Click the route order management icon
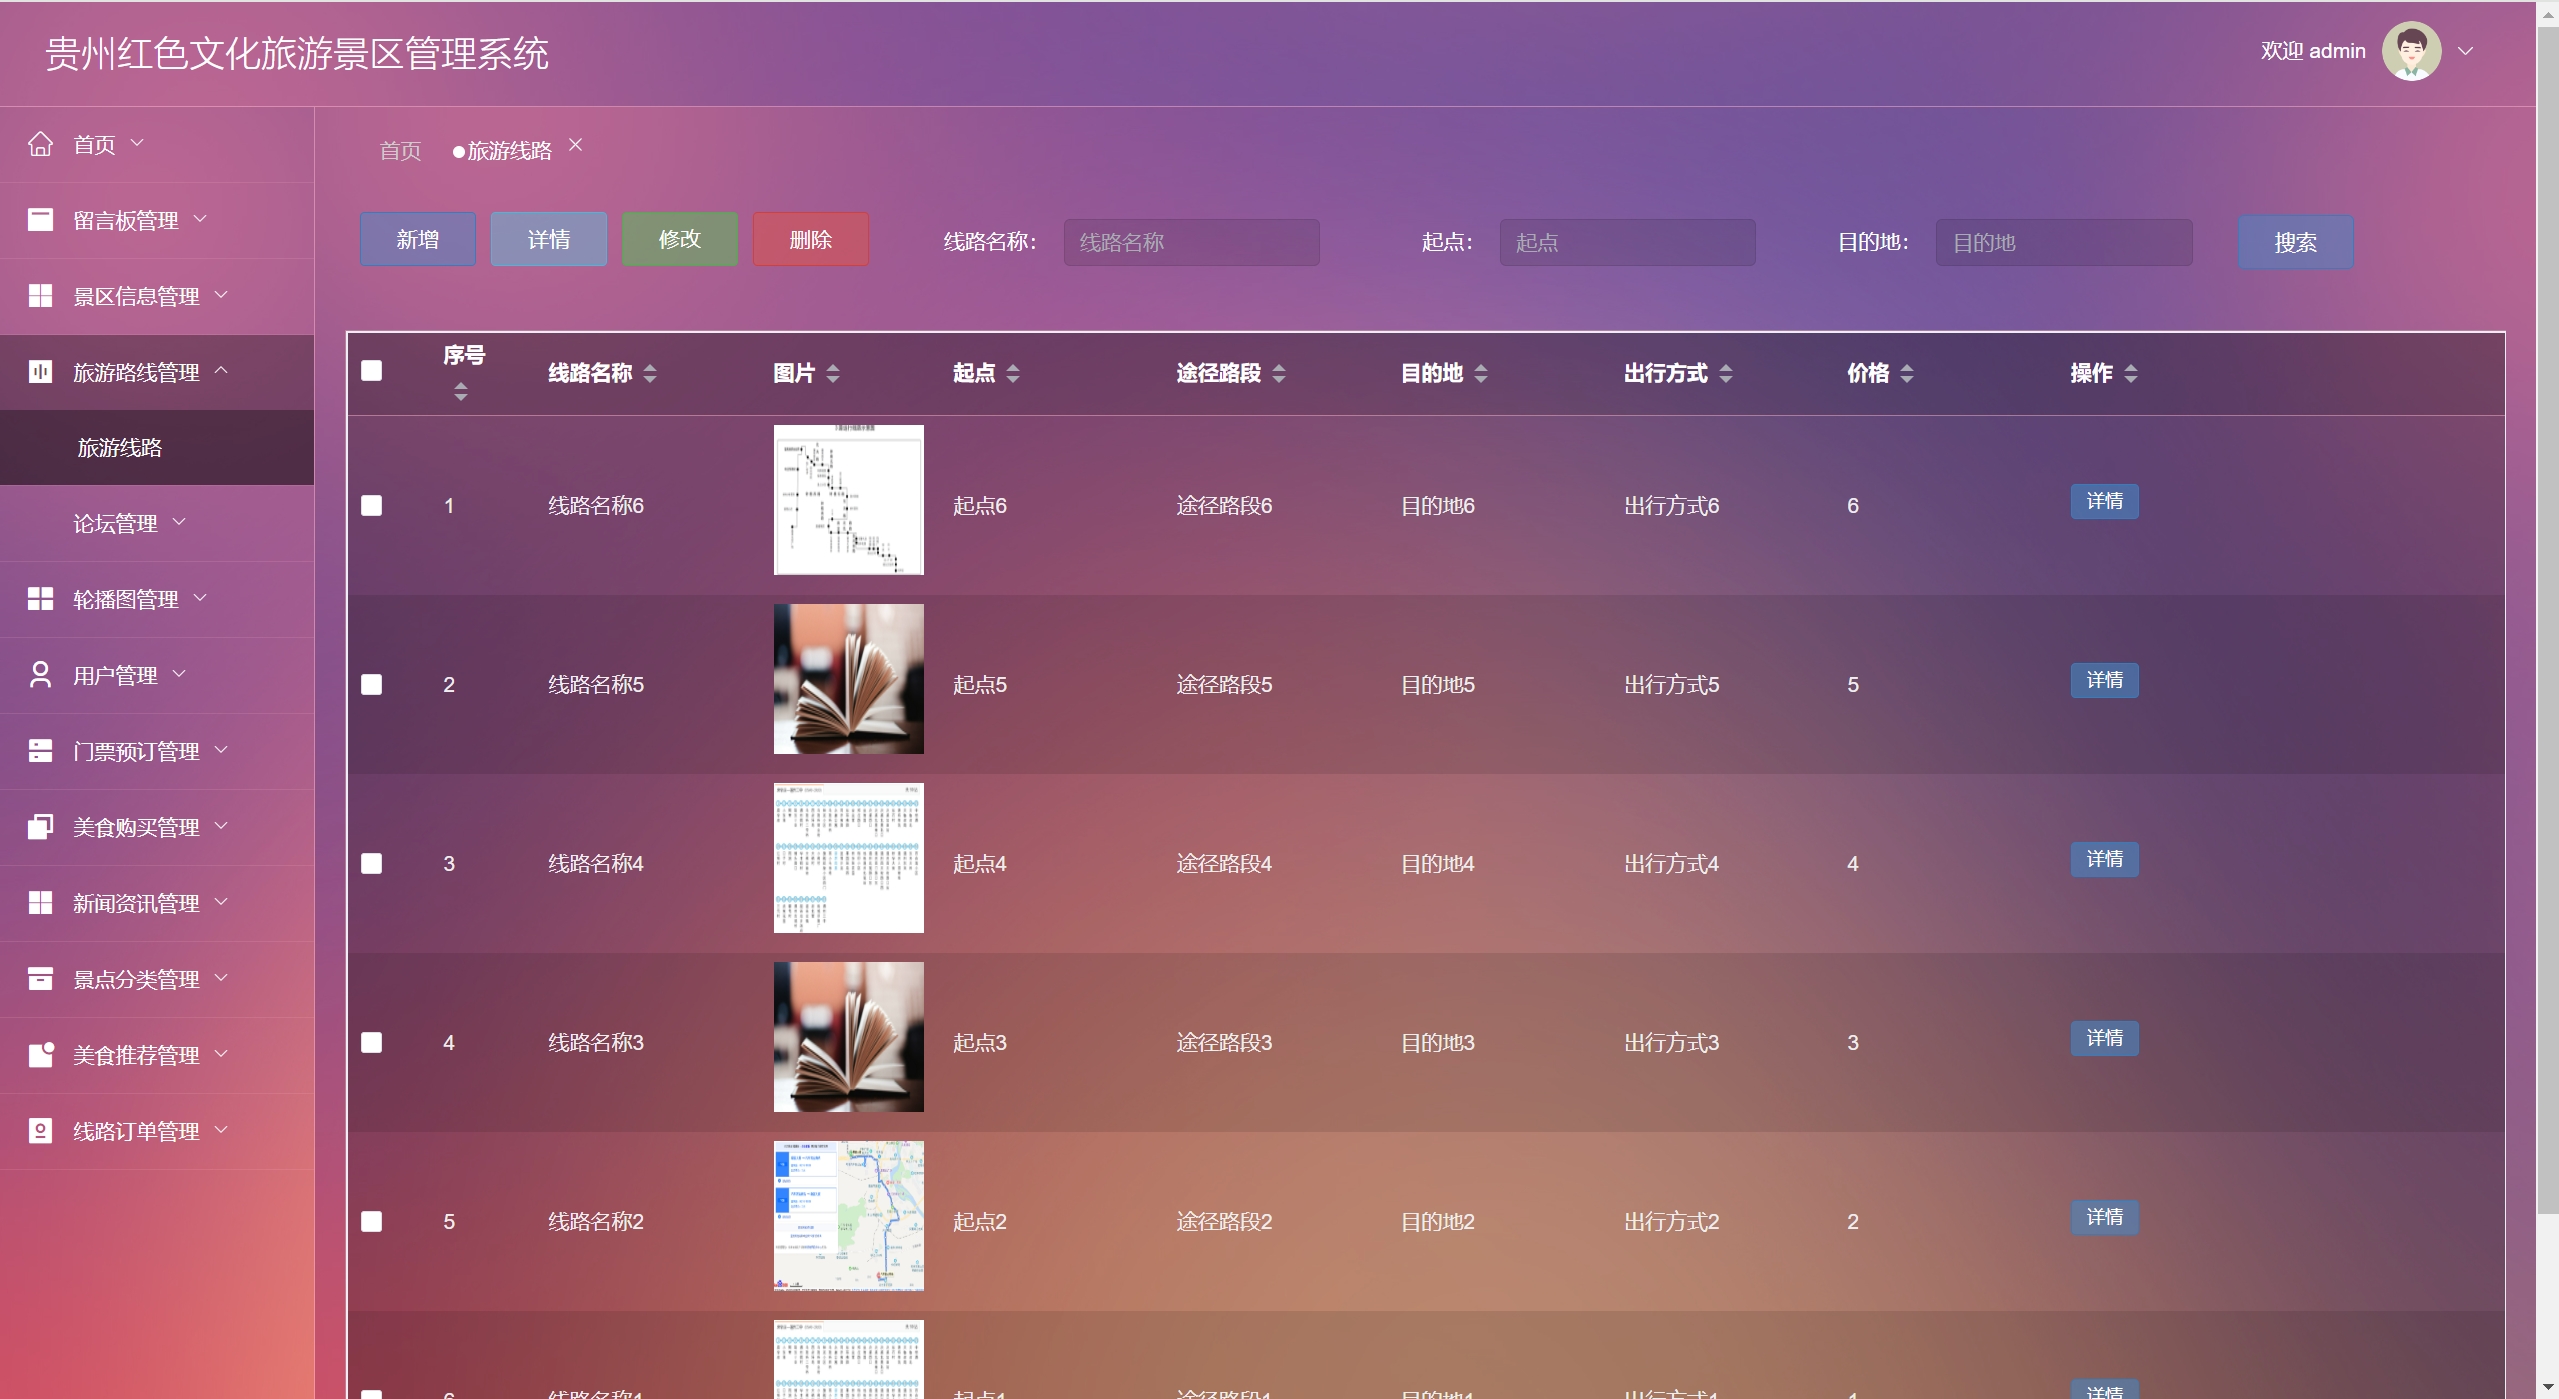The height and width of the screenshot is (1399, 2559). (40, 1131)
